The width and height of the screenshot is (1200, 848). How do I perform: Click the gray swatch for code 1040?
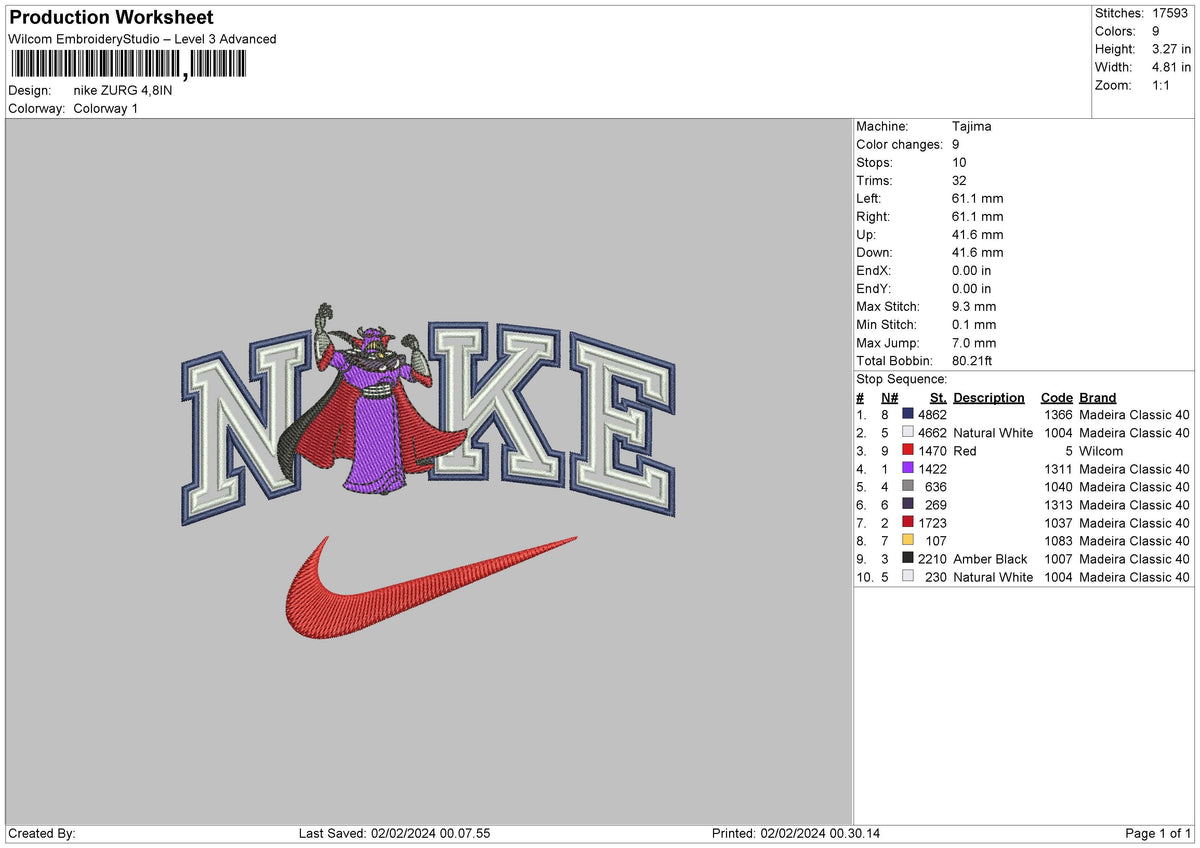(908, 487)
